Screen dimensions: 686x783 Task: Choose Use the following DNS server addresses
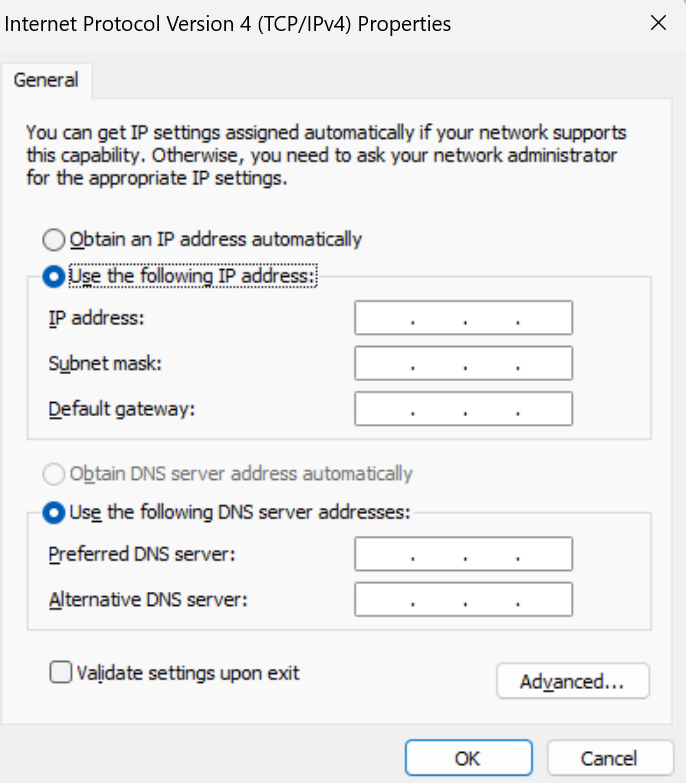53,512
